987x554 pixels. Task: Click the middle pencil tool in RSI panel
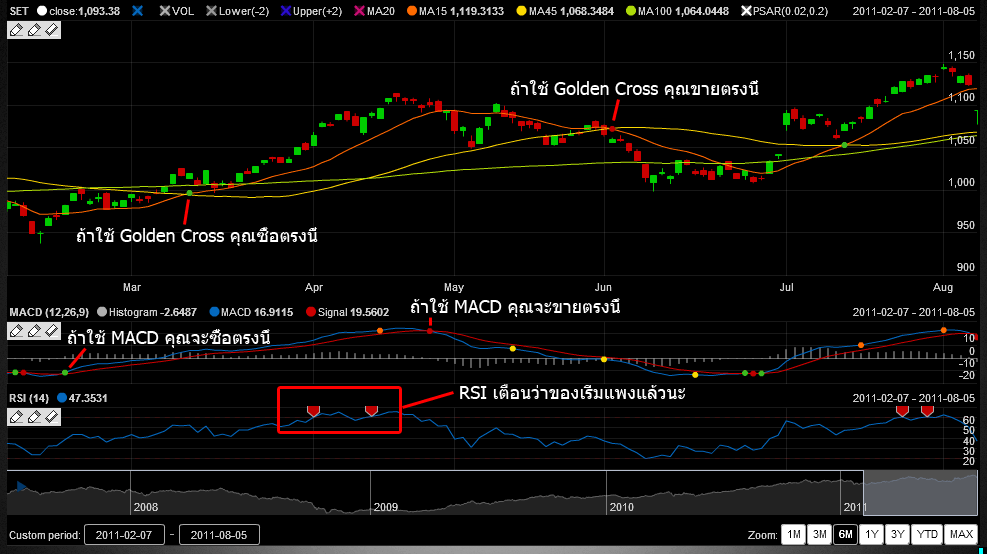(34, 416)
